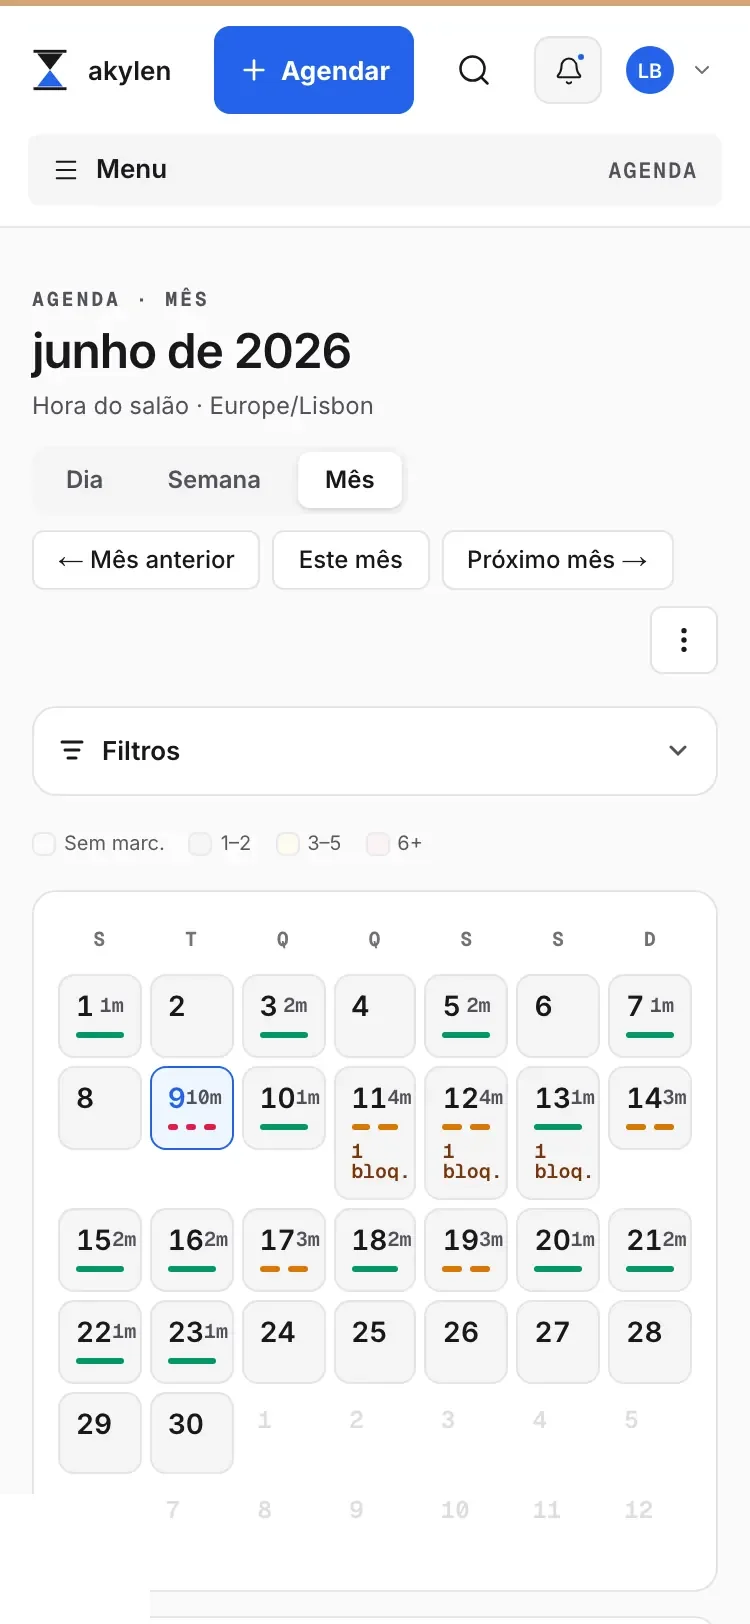Switch to the Semana view tab
Viewport: 750px width, 1624px height.
coord(214,480)
